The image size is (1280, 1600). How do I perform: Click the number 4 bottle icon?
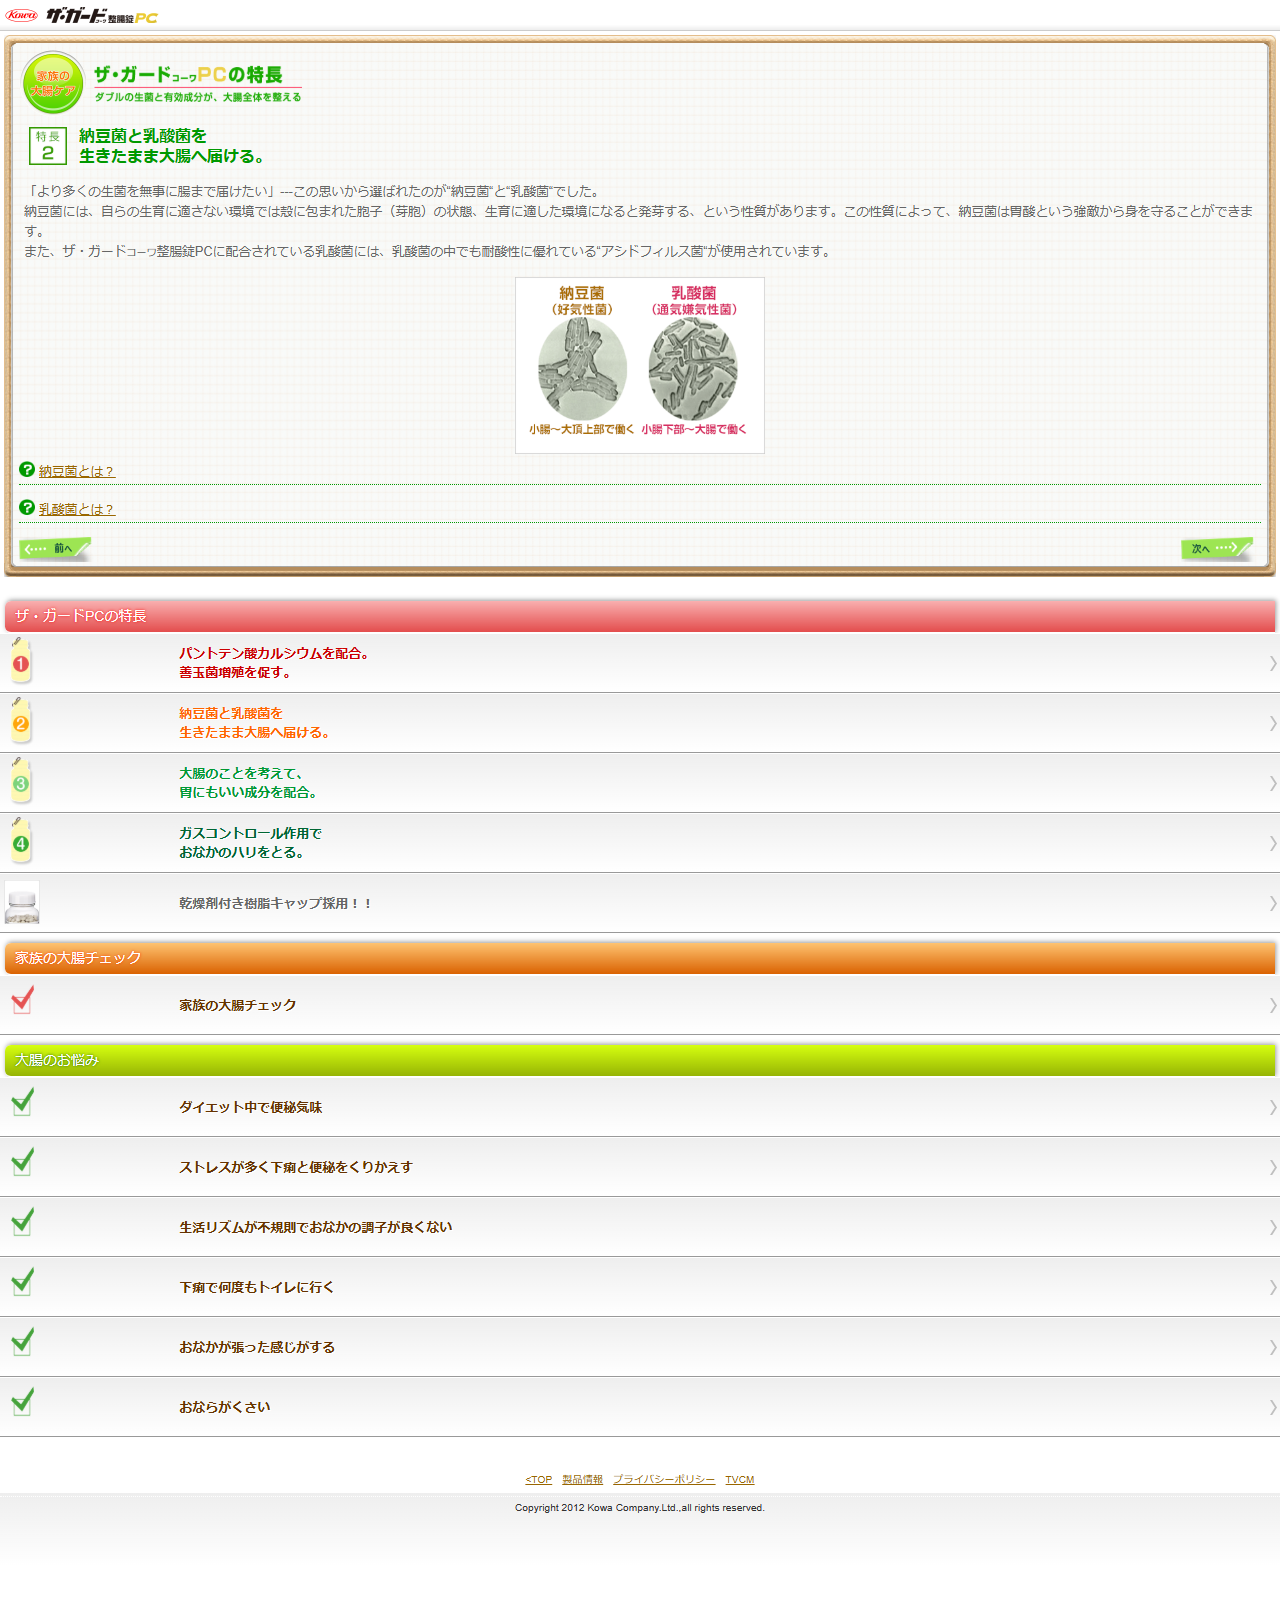coord(21,842)
